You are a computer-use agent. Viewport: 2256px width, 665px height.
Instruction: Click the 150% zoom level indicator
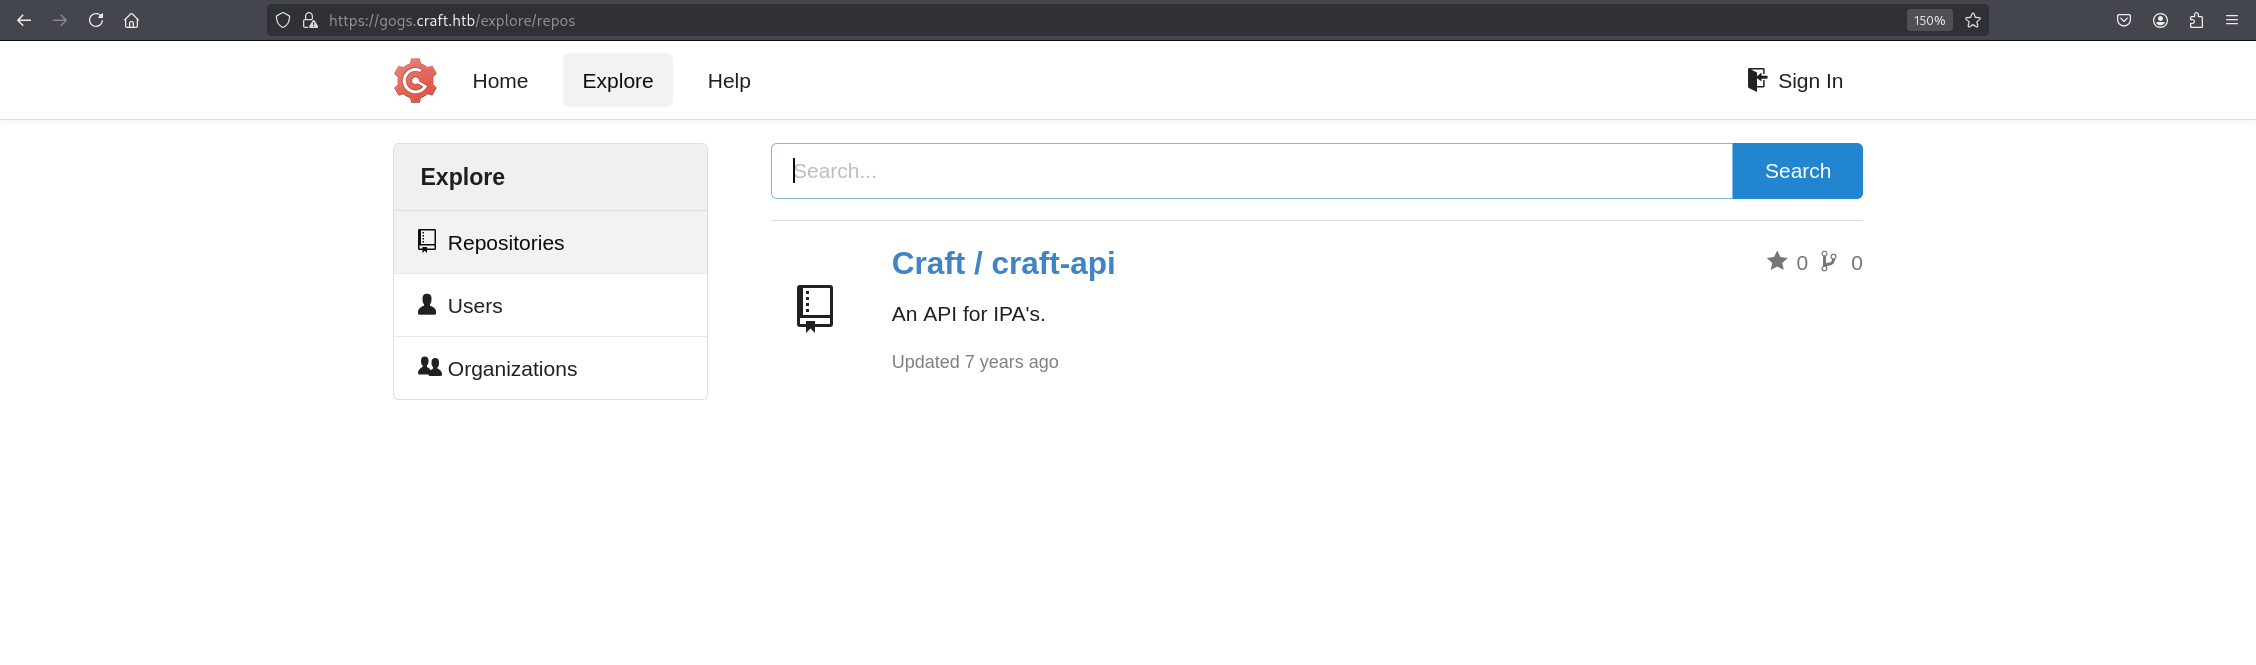coord(1929,20)
